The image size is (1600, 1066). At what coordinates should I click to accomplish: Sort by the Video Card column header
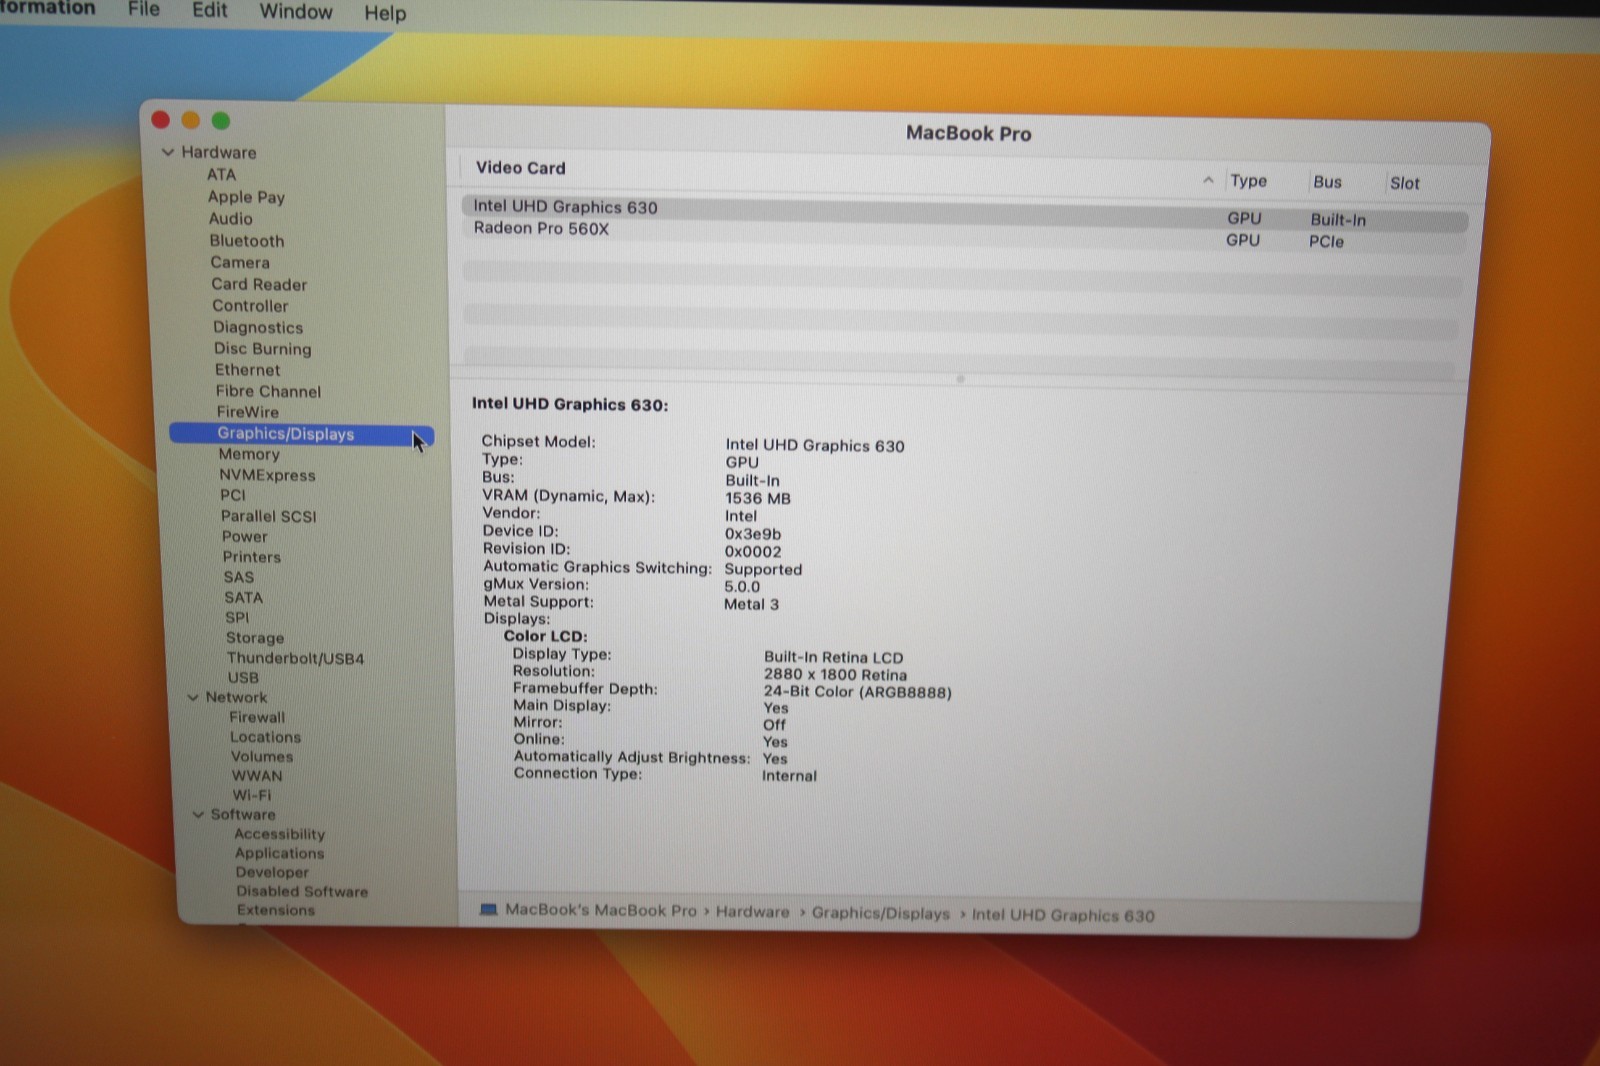click(520, 168)
